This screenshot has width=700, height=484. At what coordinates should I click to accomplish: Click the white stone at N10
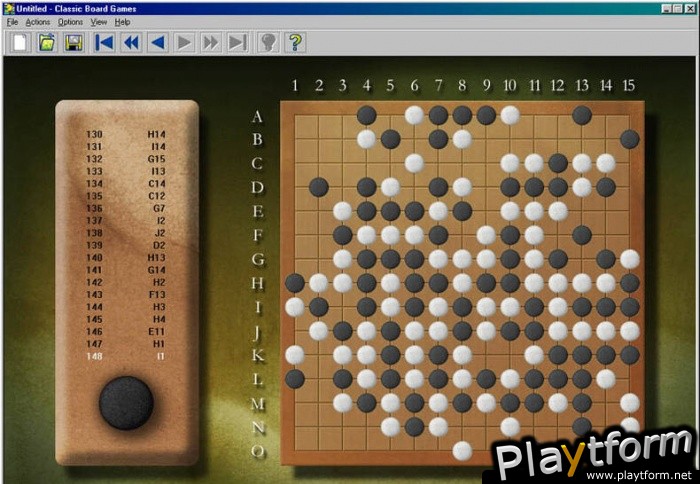pyautogui.click(x=510, y=427)
